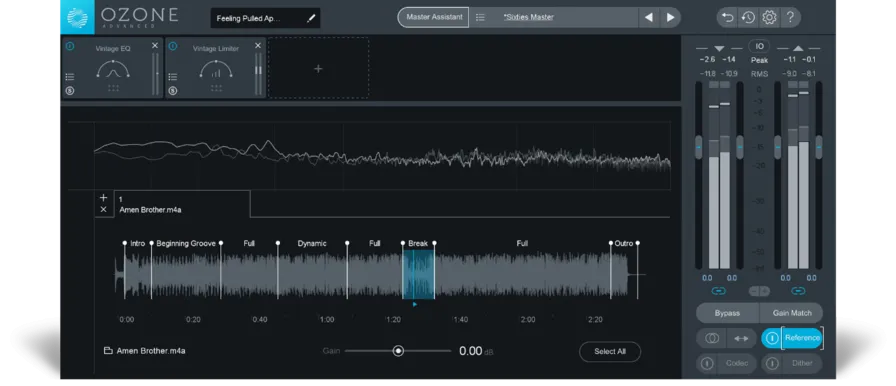Open the Dither panel button
Viewport: 896px width, 386px height.
(802, 363)
